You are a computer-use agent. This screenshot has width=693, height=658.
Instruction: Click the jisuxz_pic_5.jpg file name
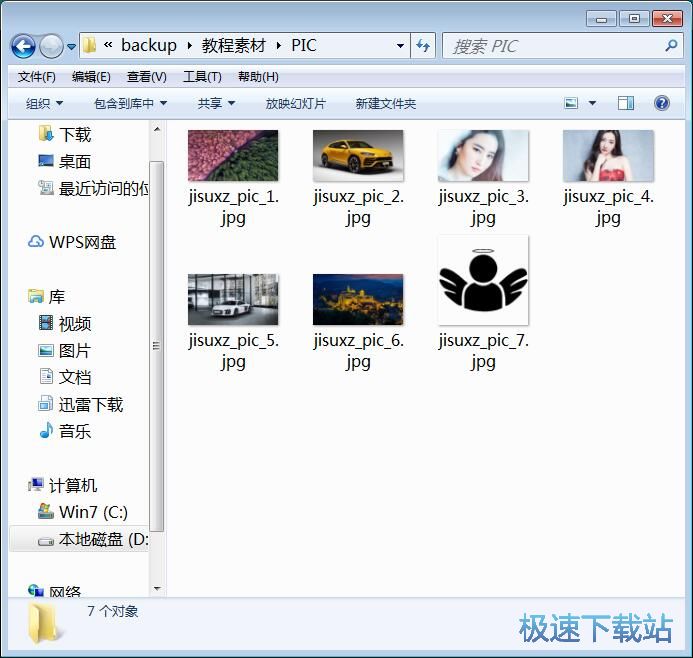click(233, 351)
